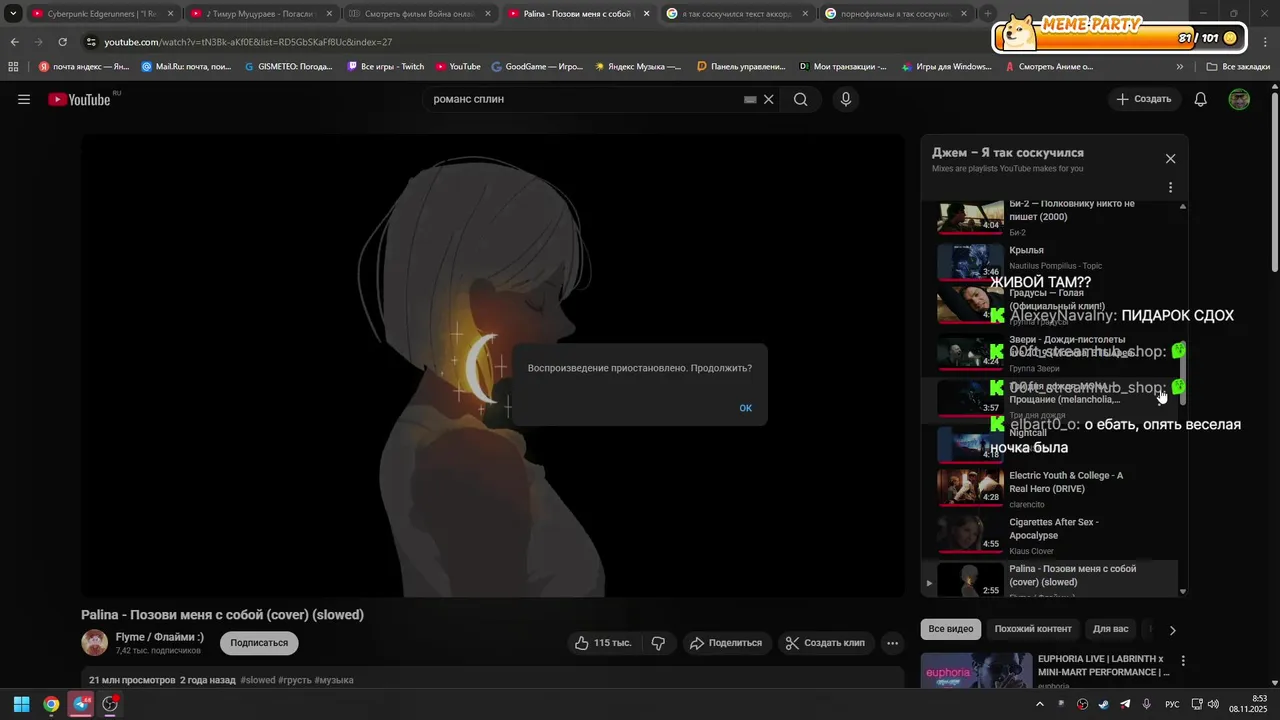
Task: Confirm OK to continue playback
Action: coord(746,408)
